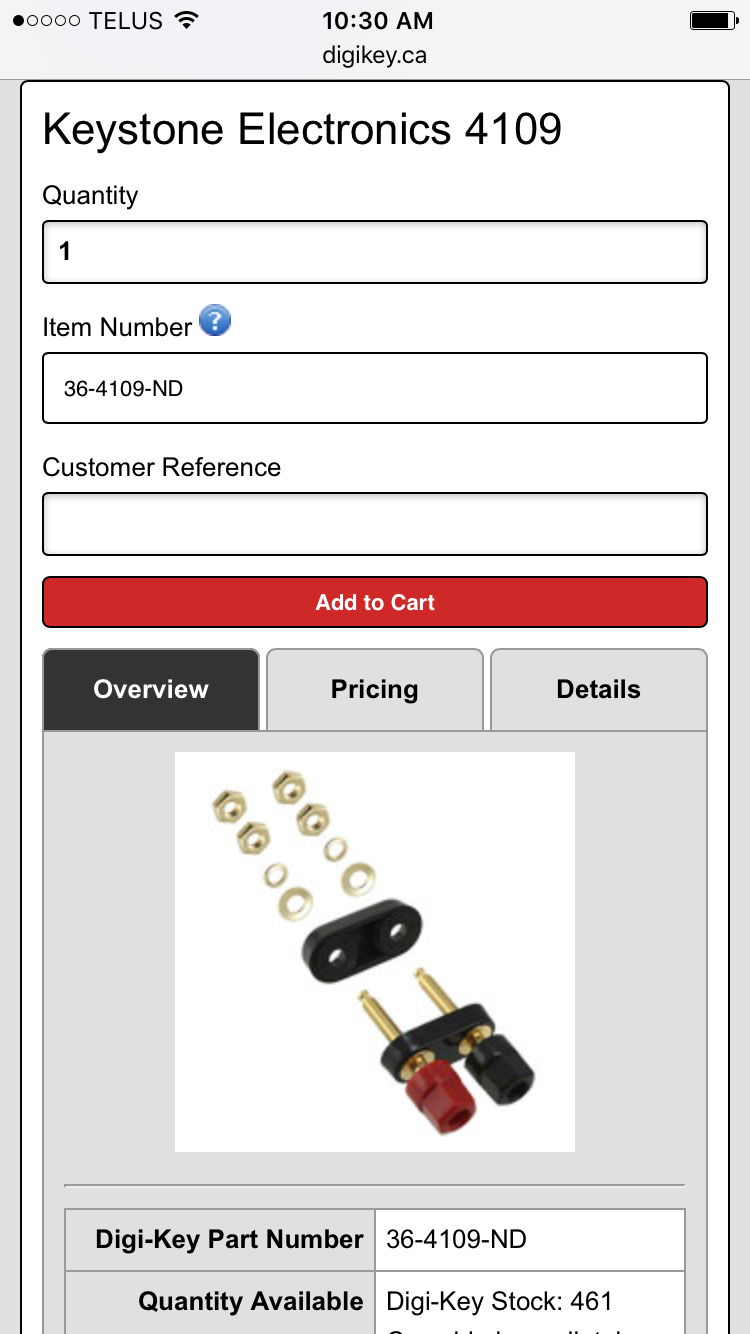The width and height of the screenshot is (750, 1334).
Task: Open the Details tab
Action: (598, 689)
